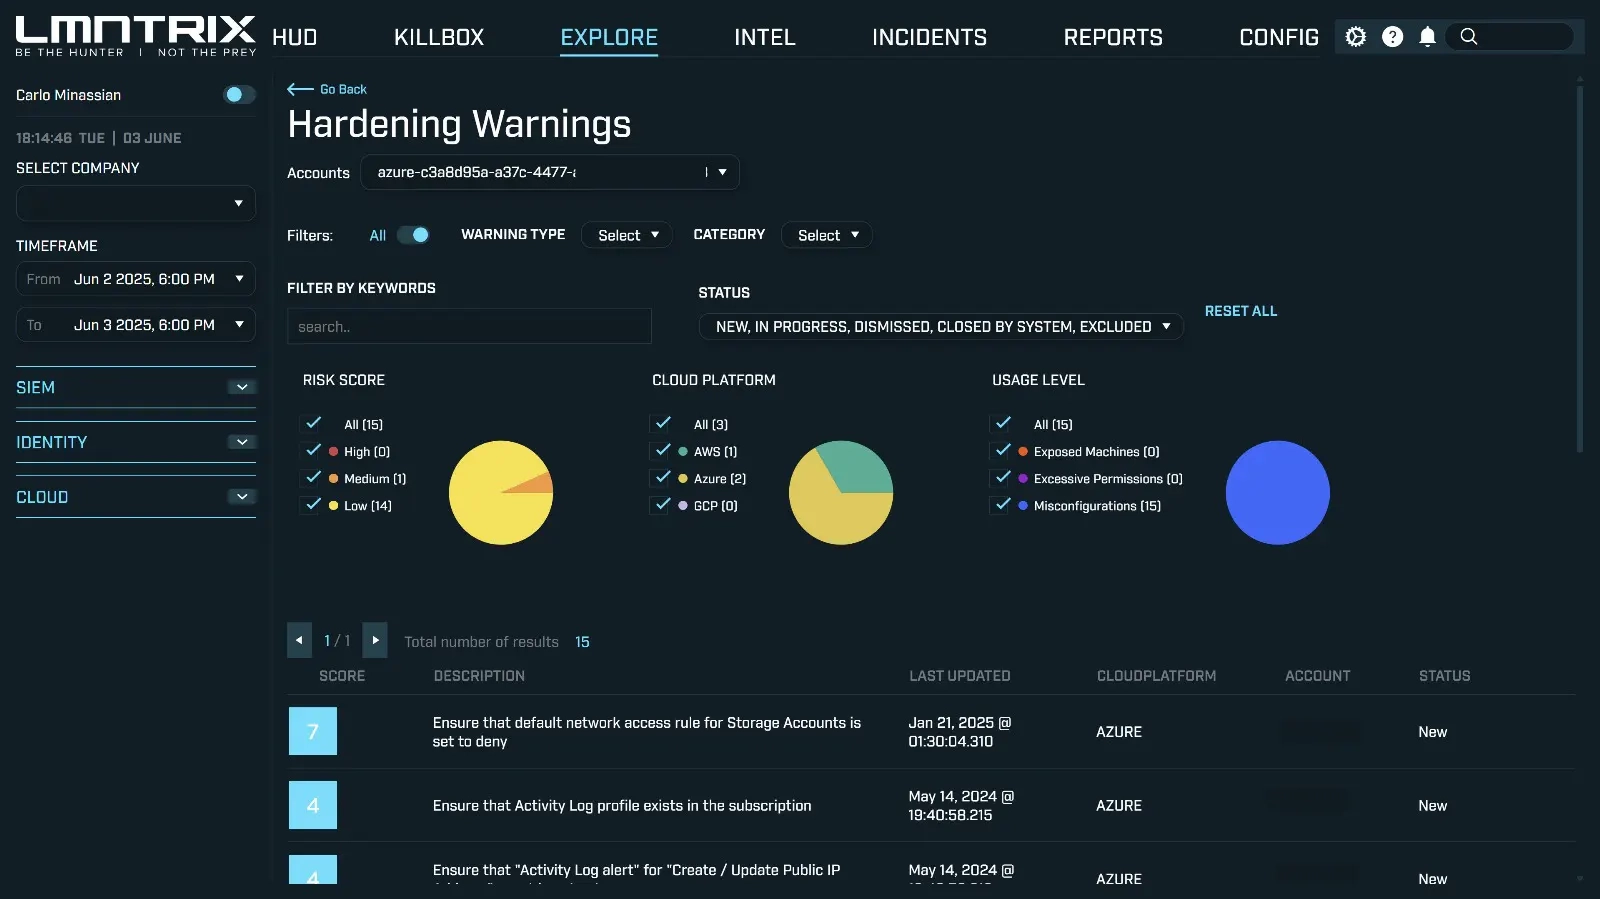Click the LMNTRIX logo
1600x899 pixels.
coord(136,36)
